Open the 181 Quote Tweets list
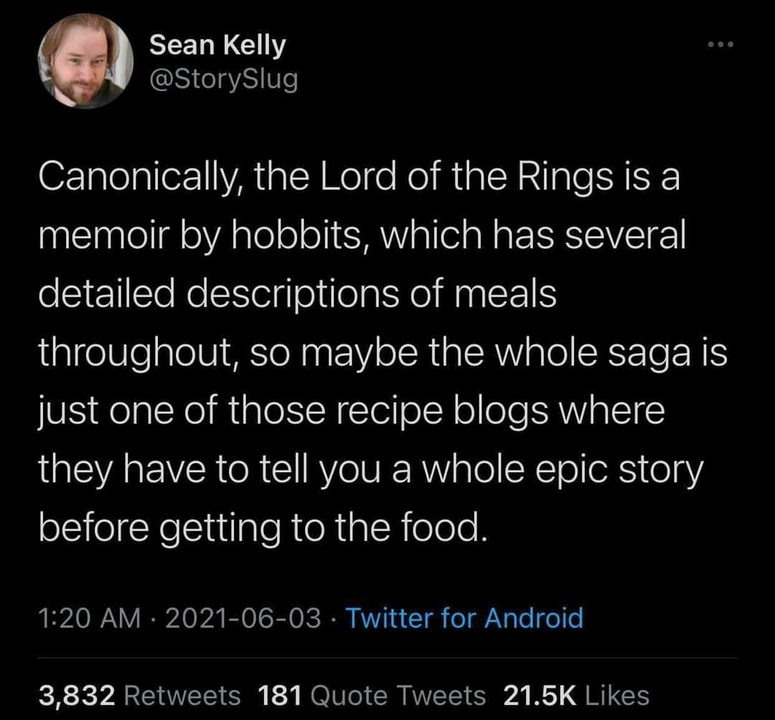The width and height of the screenshot is (775, 720). tap(372, 695)
